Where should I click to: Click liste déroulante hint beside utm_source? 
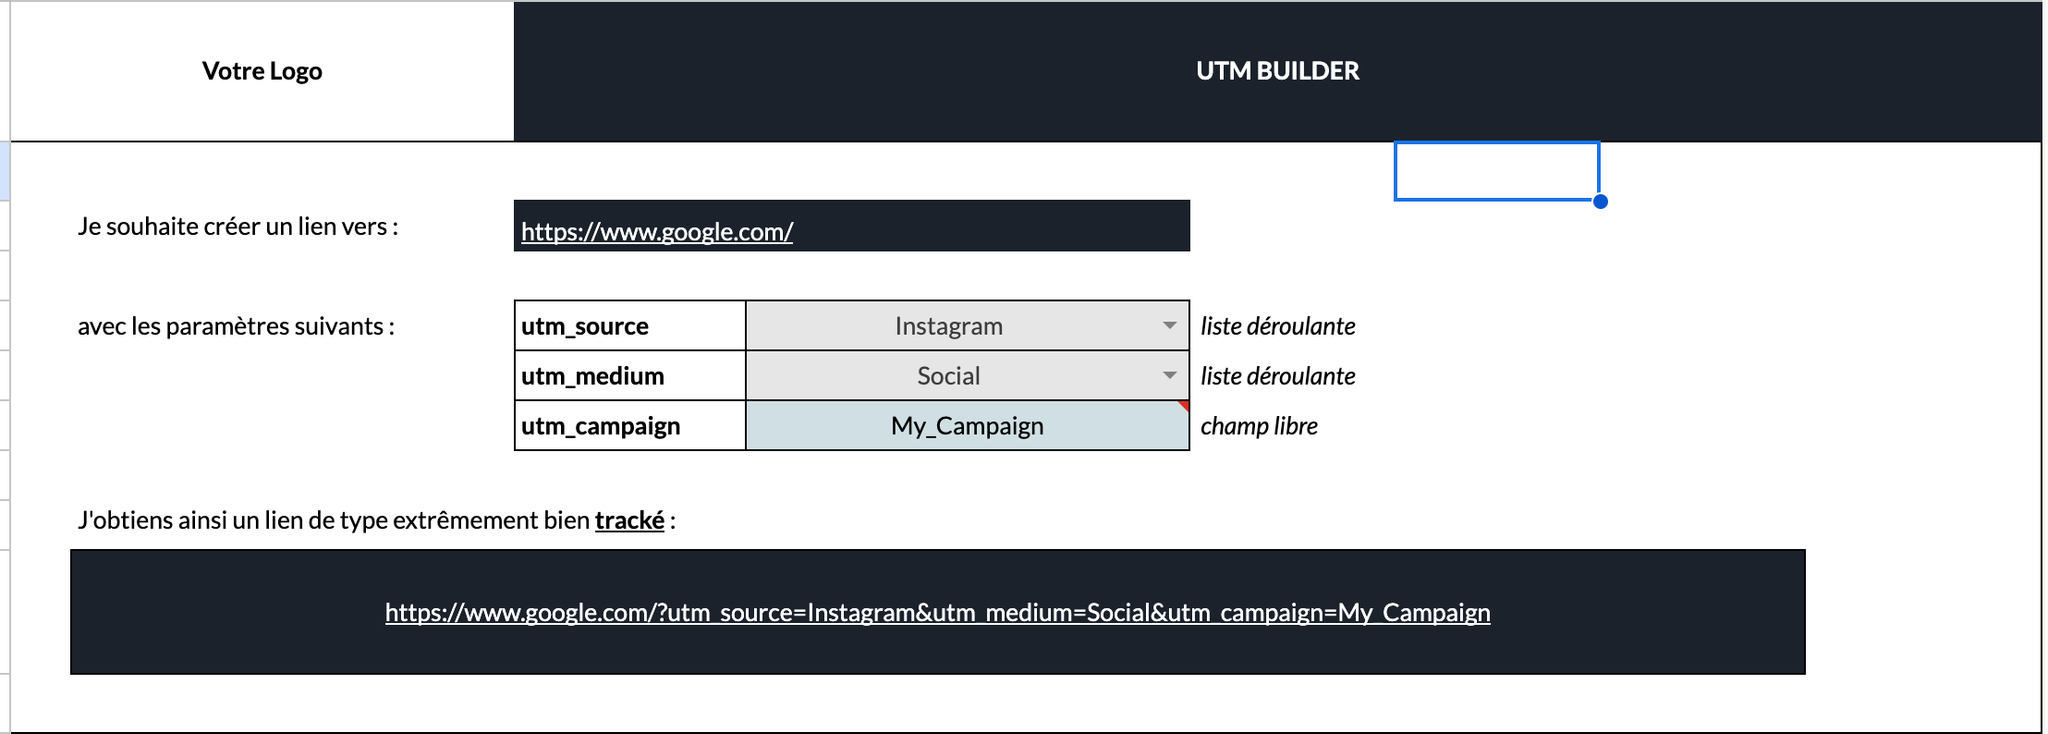1277,326
